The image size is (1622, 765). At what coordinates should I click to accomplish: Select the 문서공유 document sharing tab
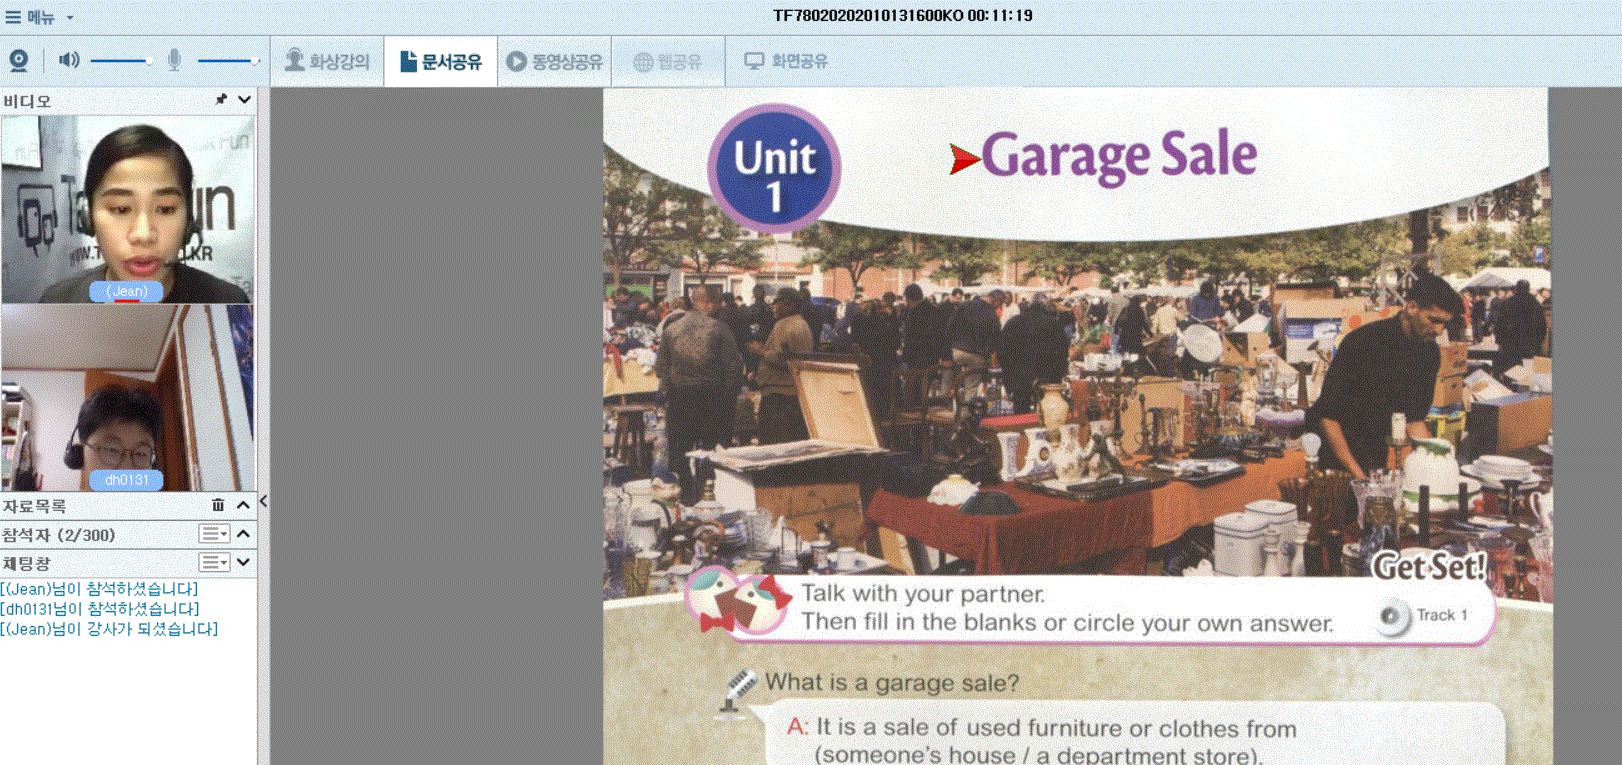click(441, 61)
